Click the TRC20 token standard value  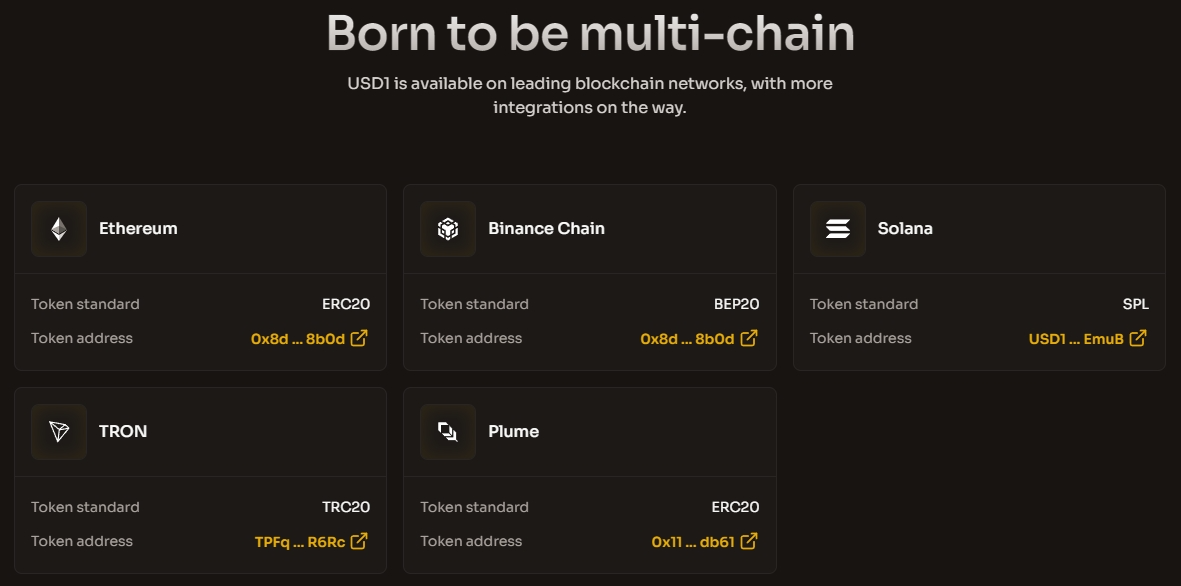[x=346, y=507]
